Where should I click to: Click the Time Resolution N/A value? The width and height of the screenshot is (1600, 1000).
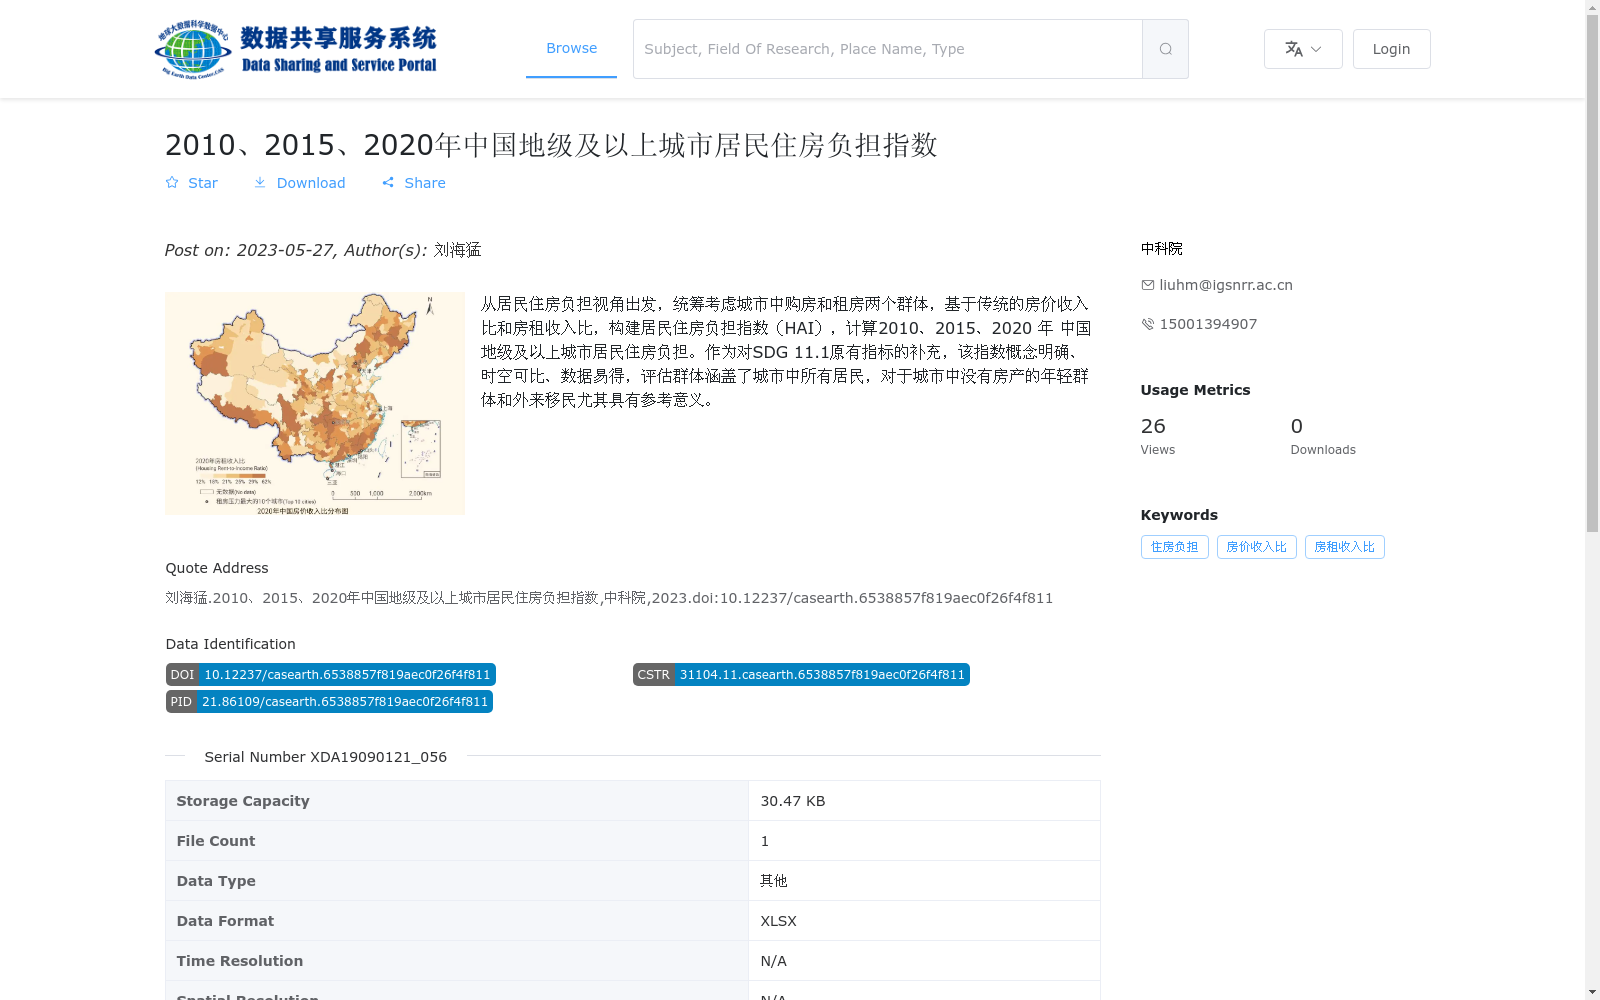pos(773,961)
